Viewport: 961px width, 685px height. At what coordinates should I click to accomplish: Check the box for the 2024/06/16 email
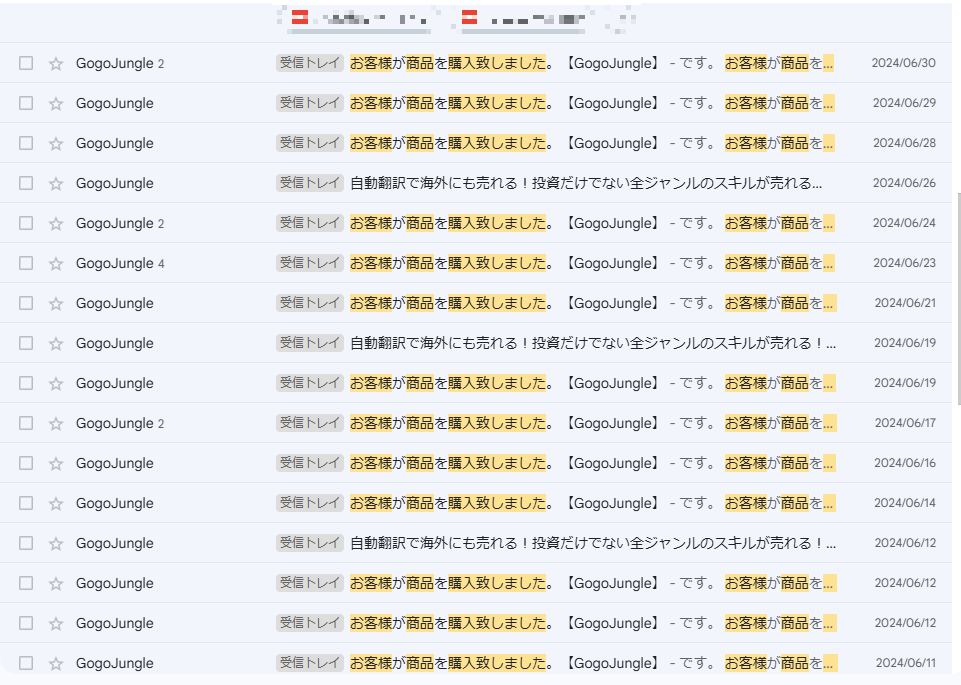pyautogui.click(x=26, y=463)
